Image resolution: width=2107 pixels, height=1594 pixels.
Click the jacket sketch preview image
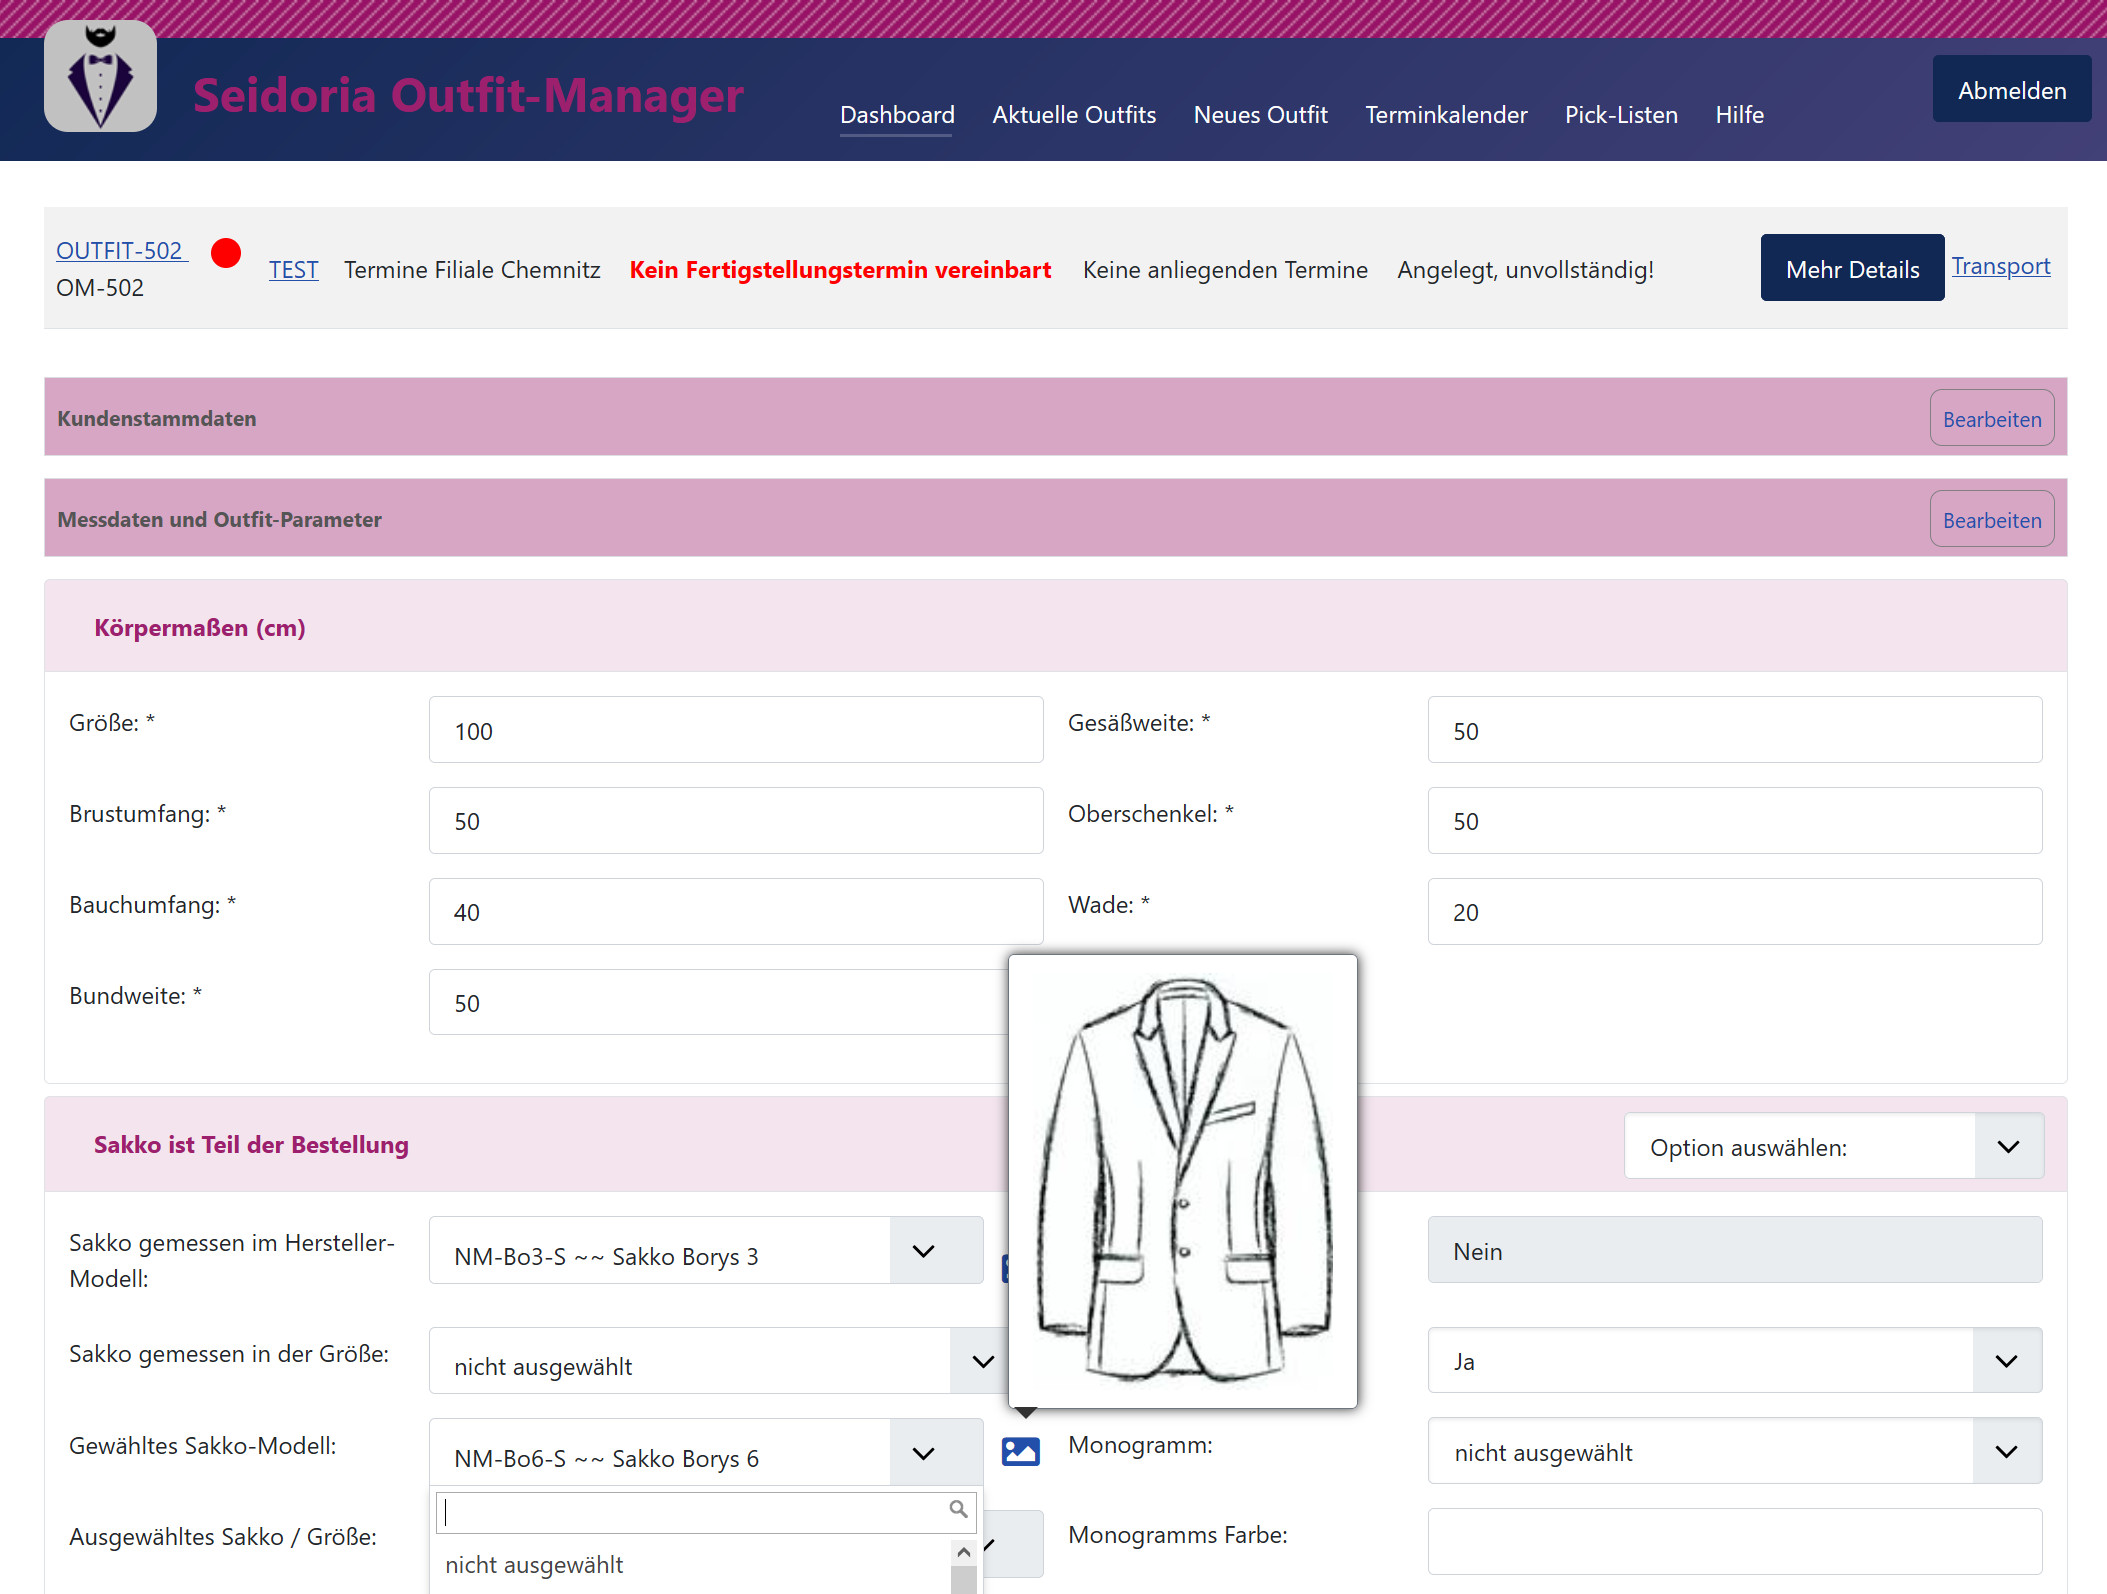click(1182, 1180)
